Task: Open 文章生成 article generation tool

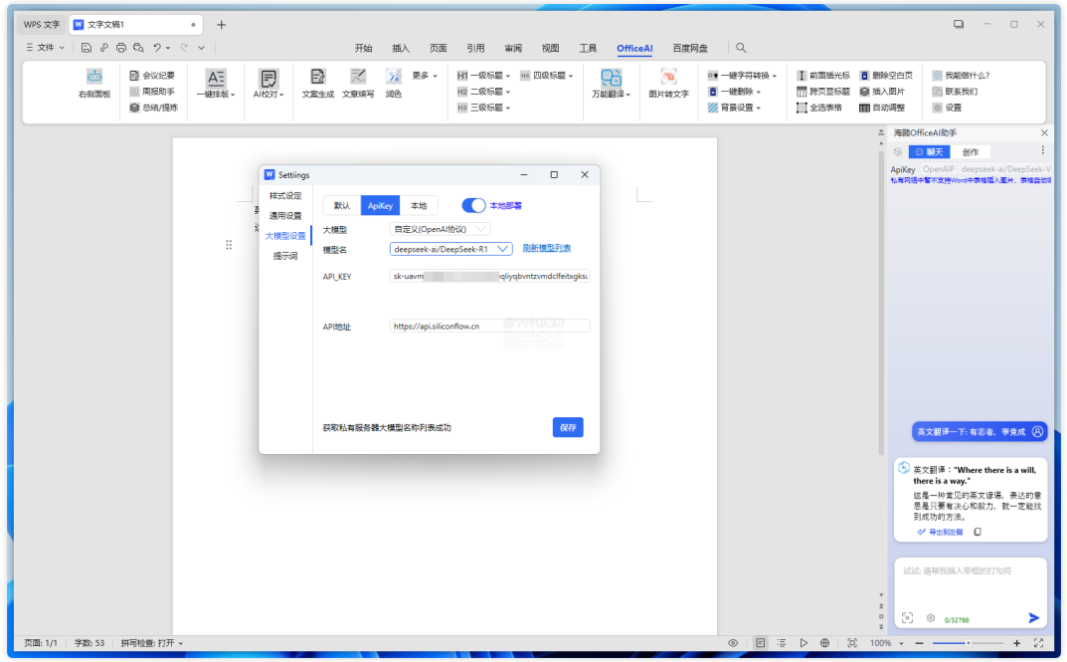Action: [x=318, y=77]
